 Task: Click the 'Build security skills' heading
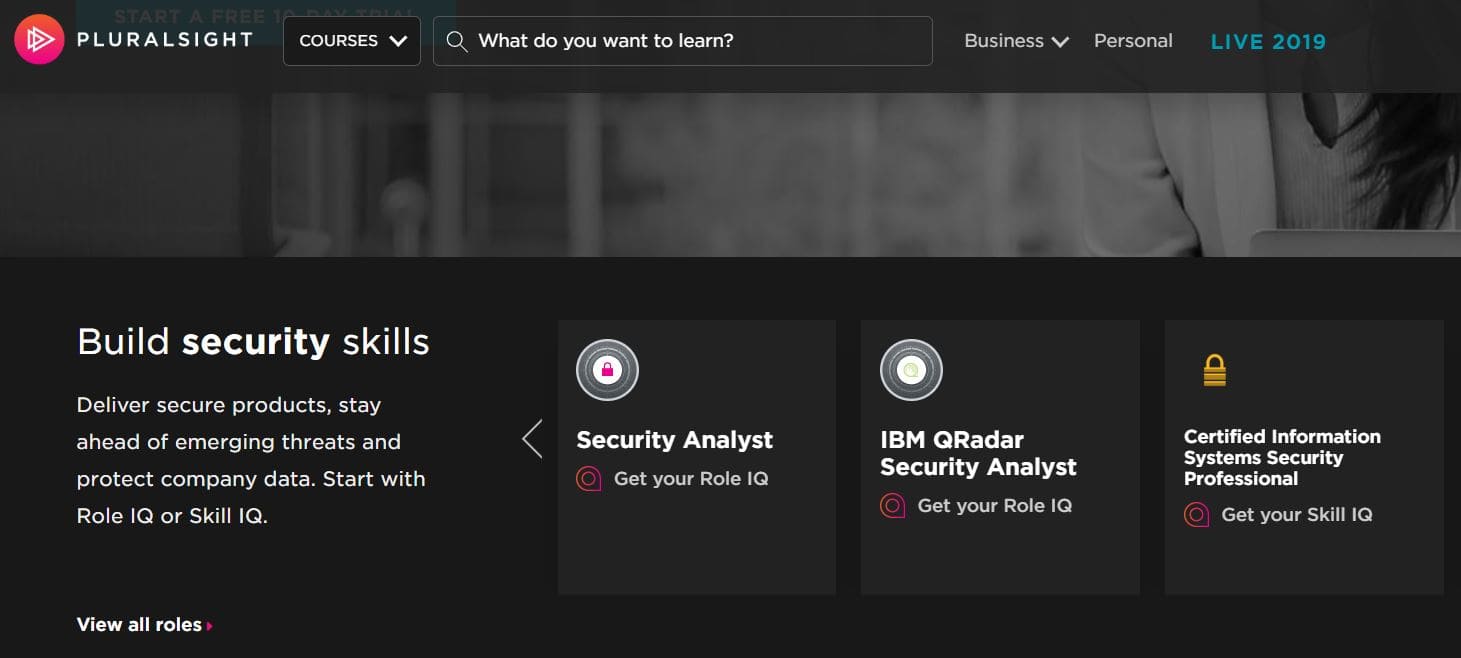pos(253,342)
